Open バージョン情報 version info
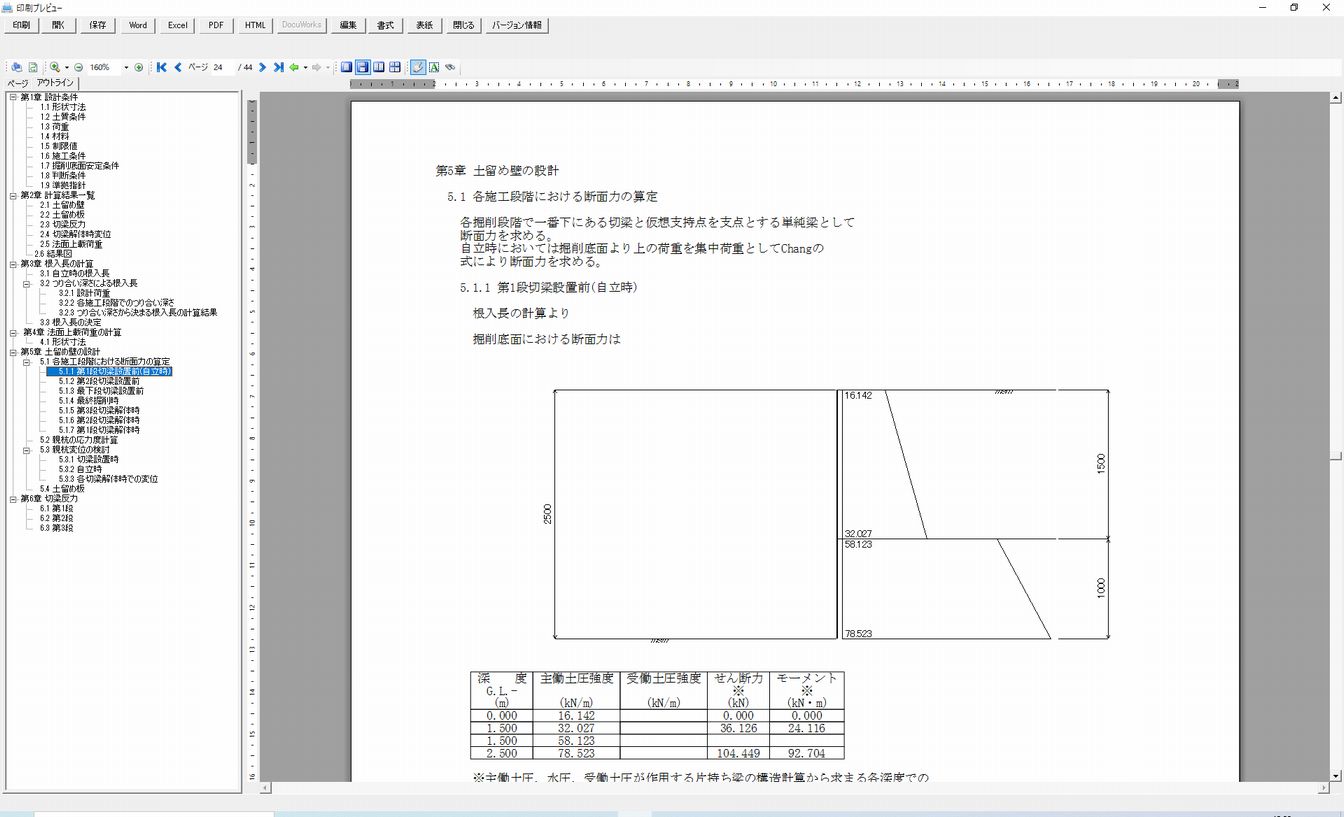 click(517, 25)
